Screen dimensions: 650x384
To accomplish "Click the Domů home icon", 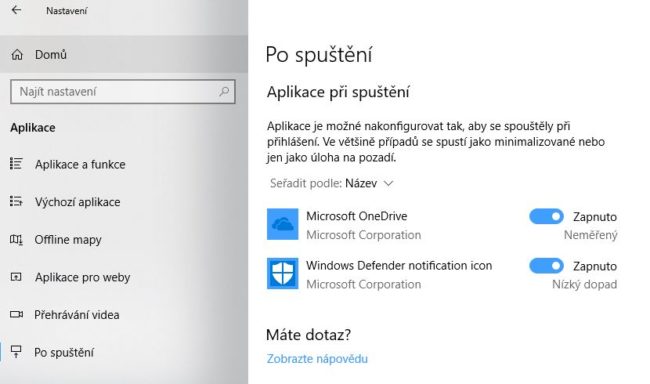I will (x=17, y=55).
